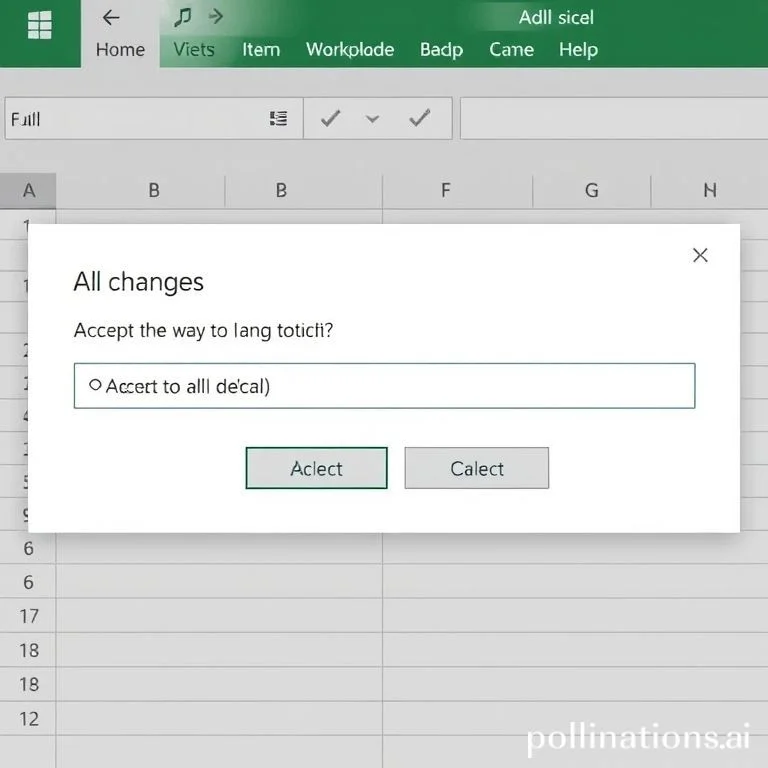Open the Viets ribbon tab
This screenshot has width=768, height=768.
tap(194, 49)
